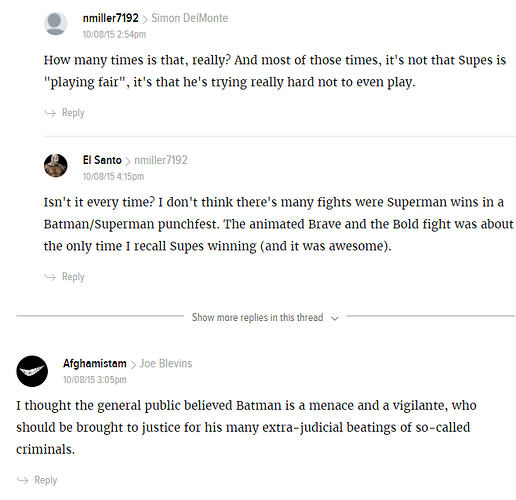Reply to nmiller7192's comment

pyautogui.click(x=73, y=113)
